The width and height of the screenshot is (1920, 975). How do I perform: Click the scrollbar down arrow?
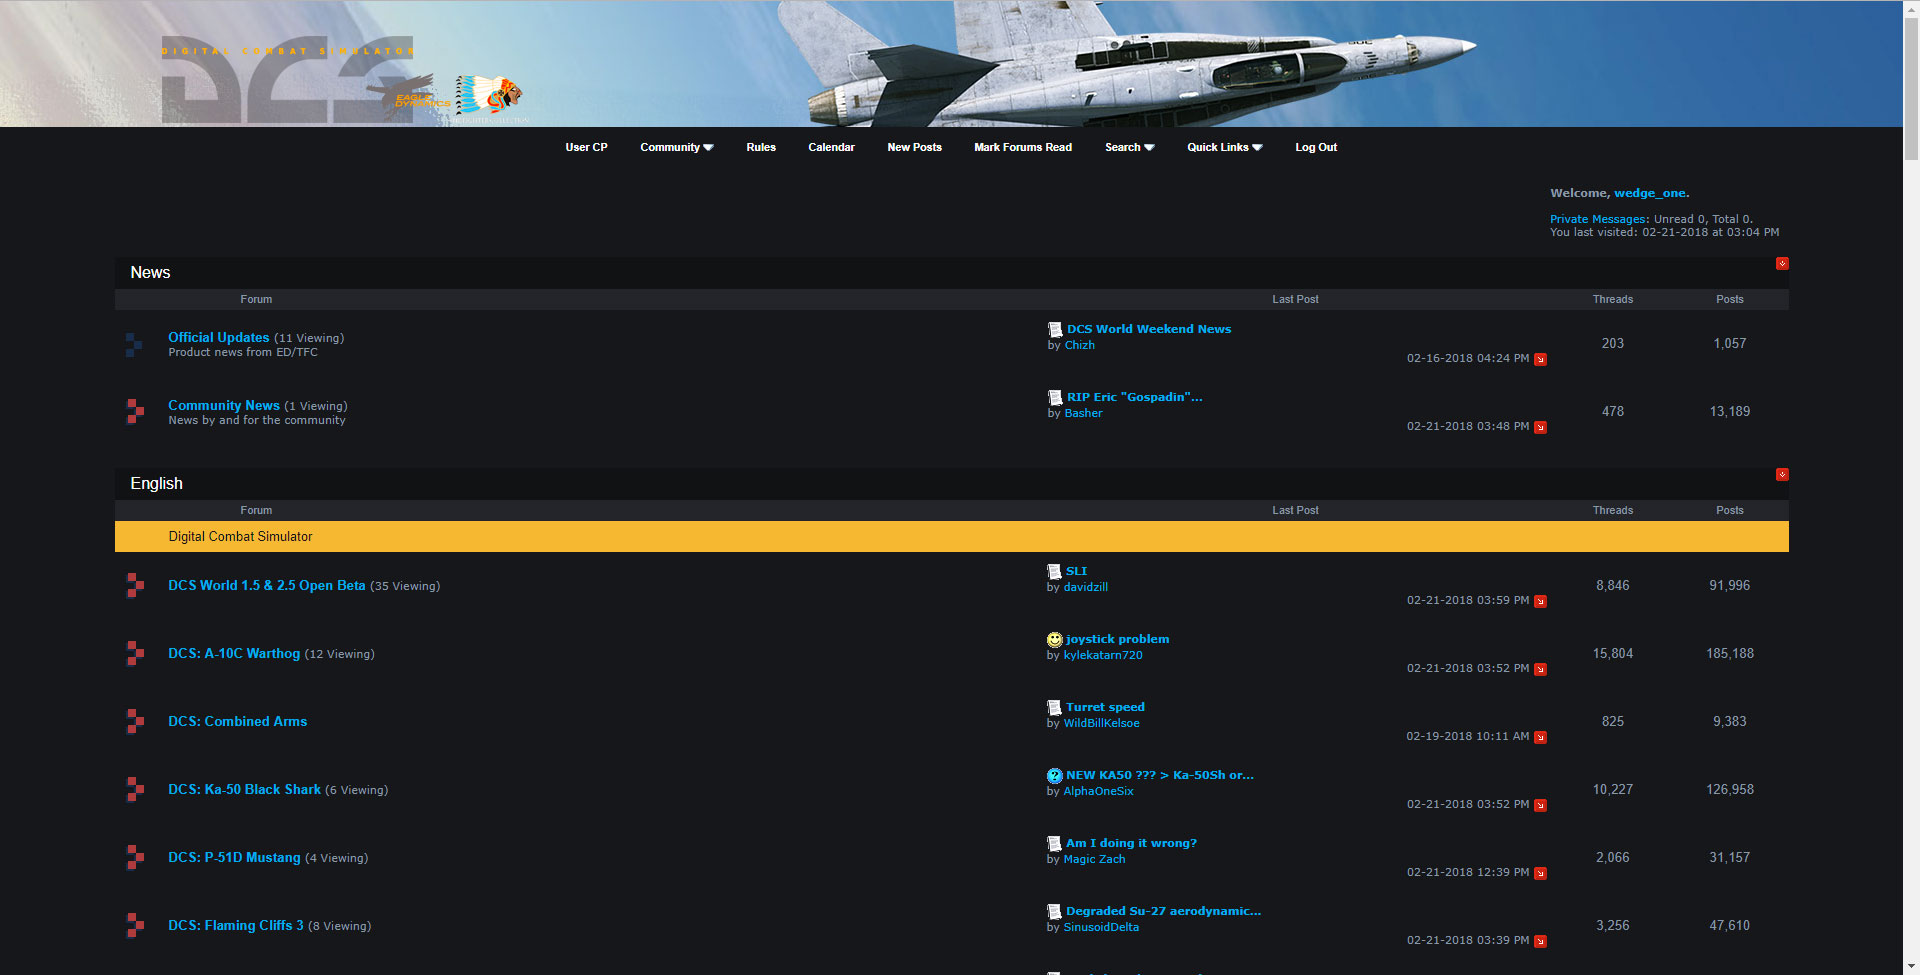pos(1911,967)
